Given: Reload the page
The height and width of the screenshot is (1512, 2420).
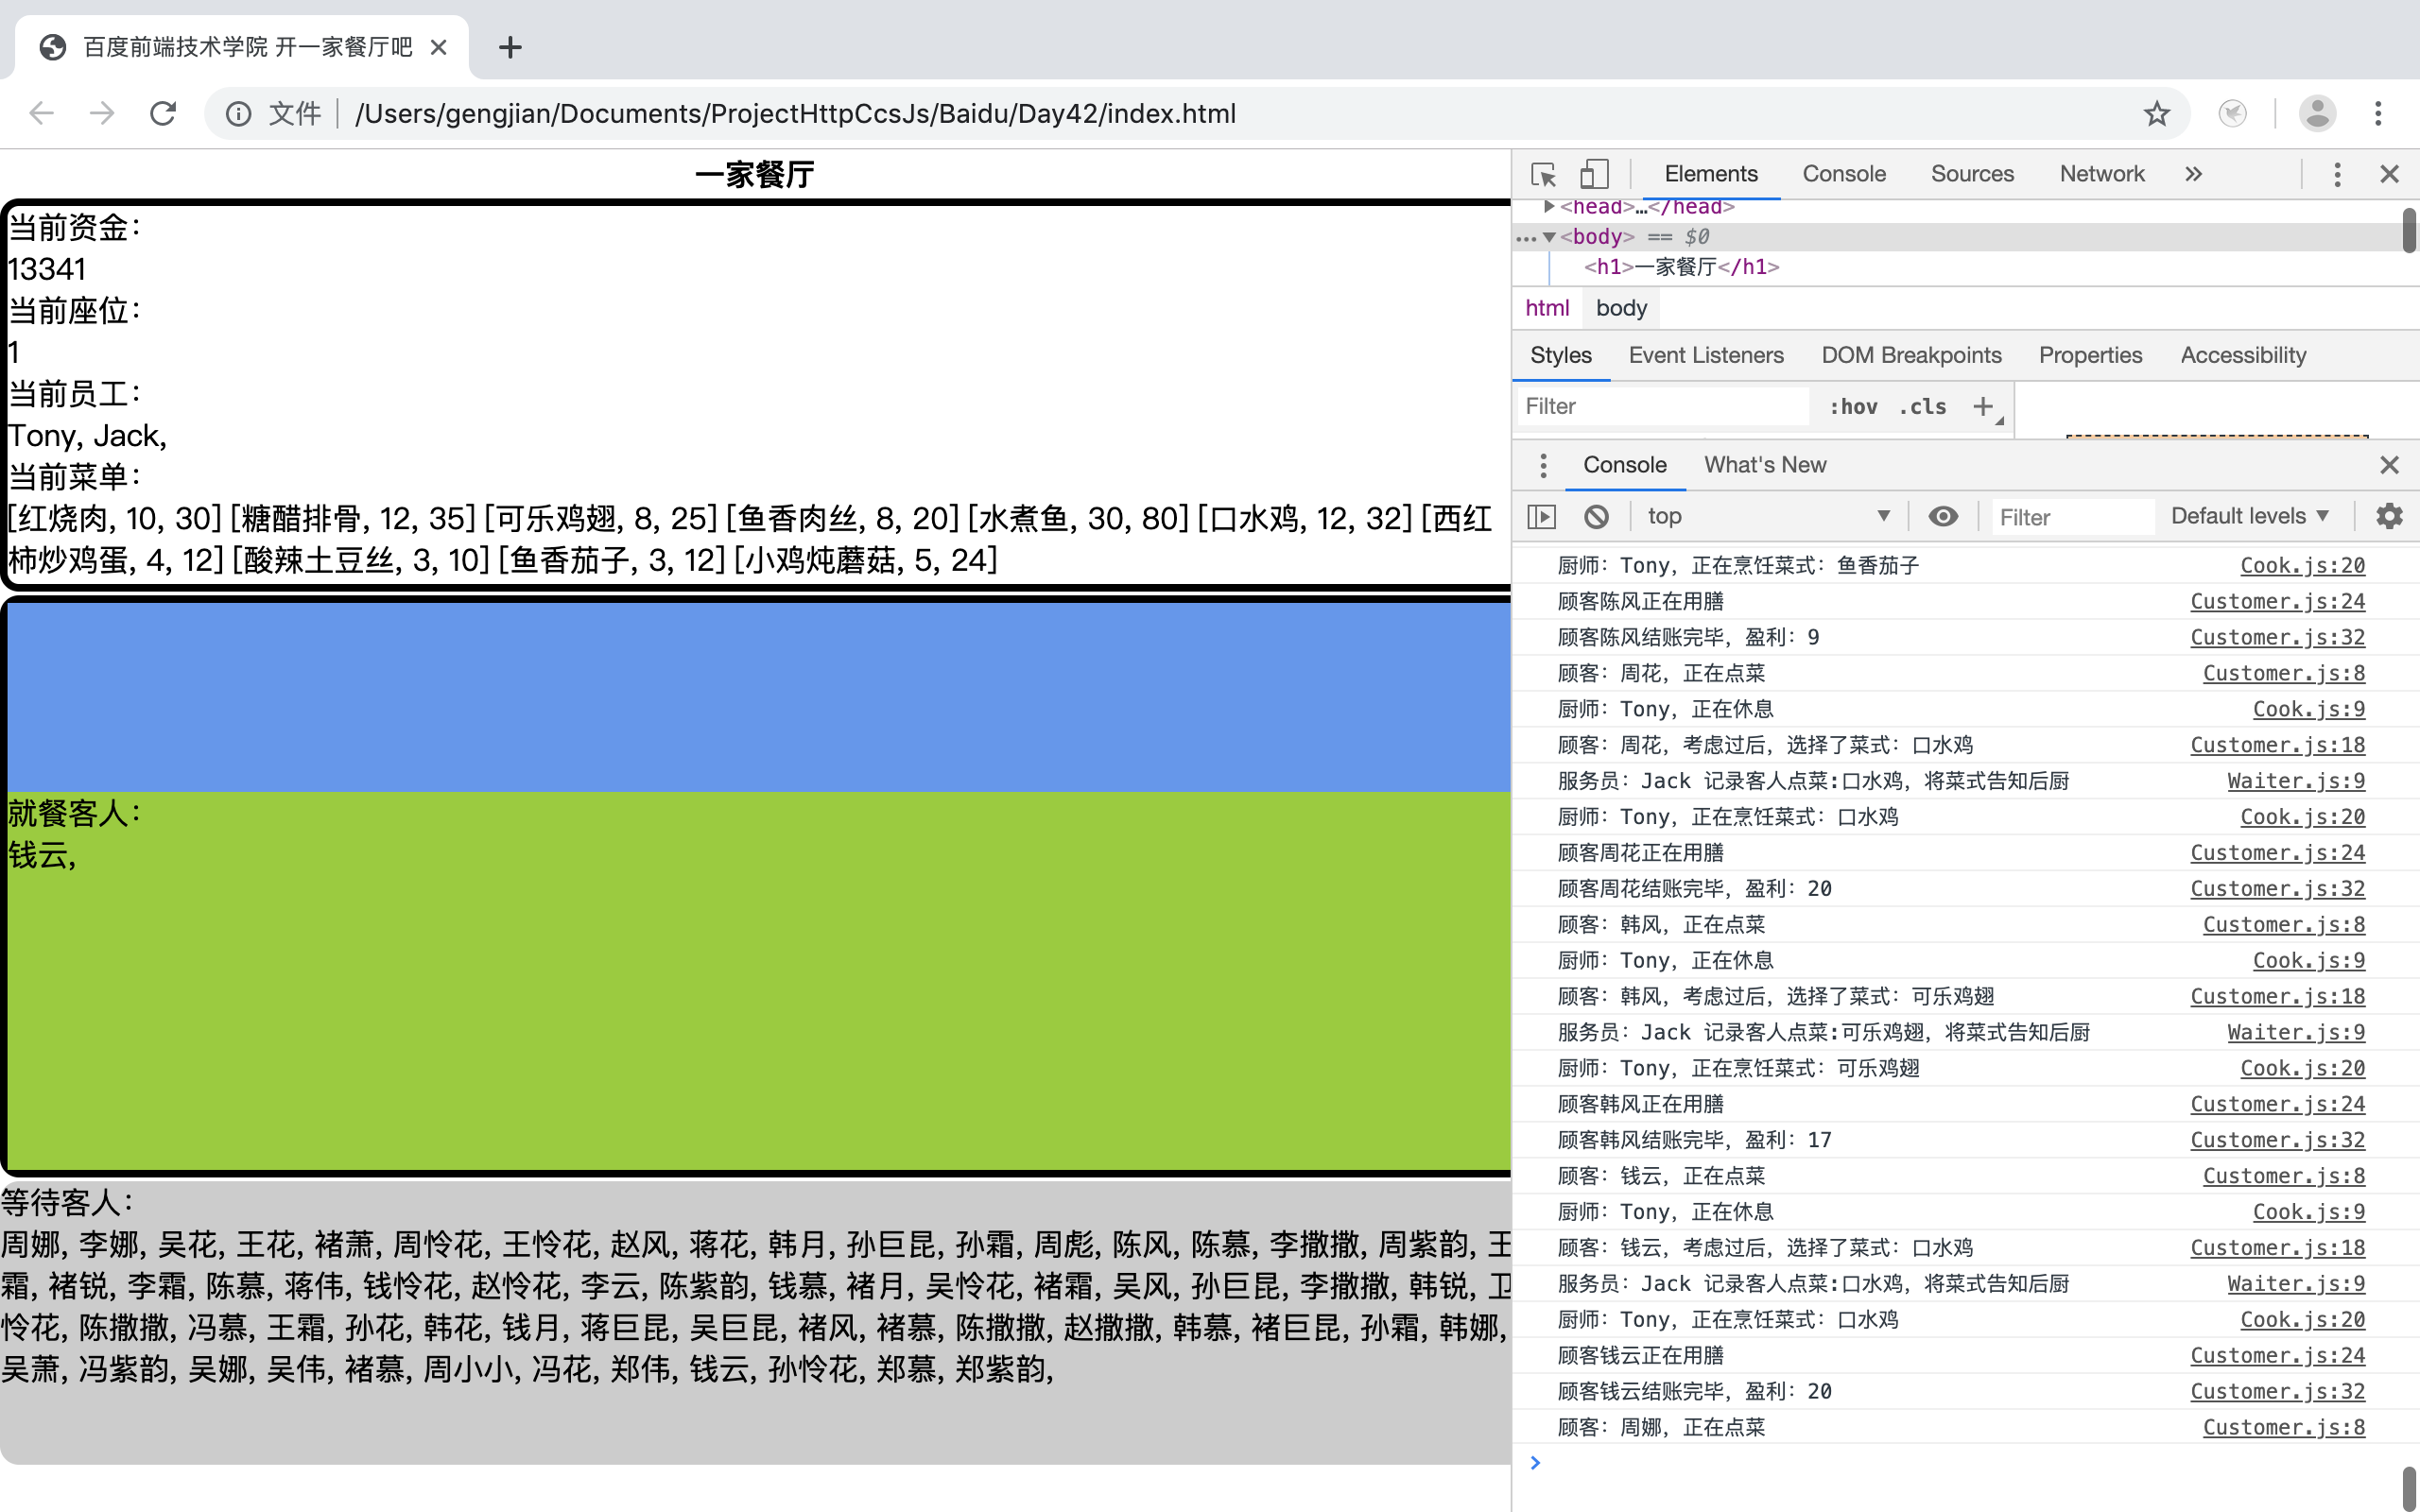Looking at the screenshot, I should (163, 113).
